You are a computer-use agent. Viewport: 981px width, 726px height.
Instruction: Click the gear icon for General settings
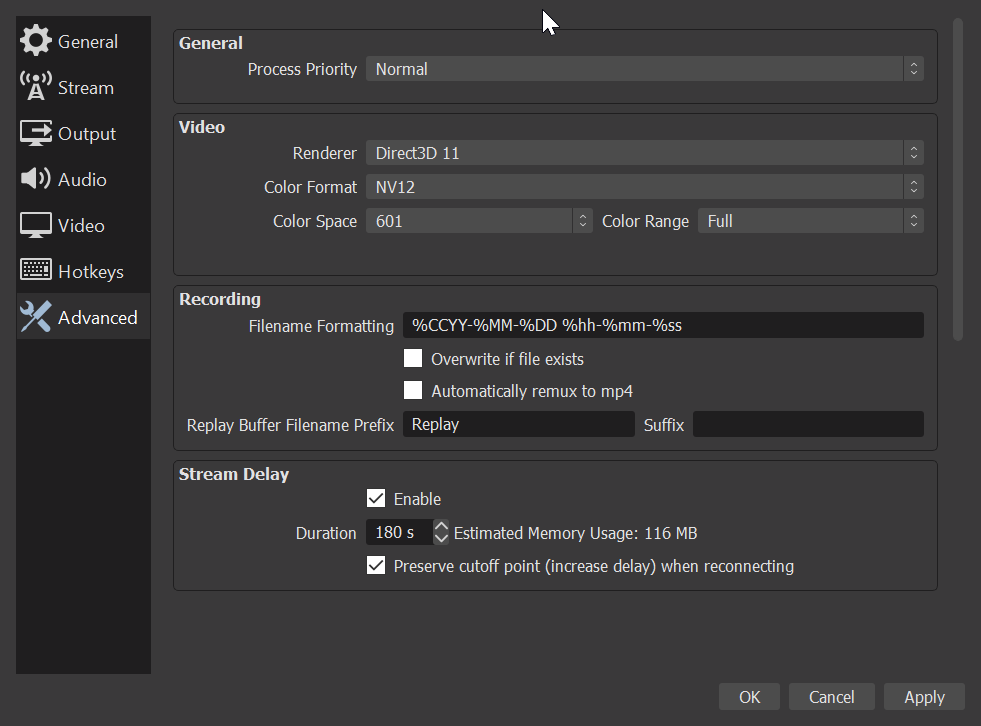coord(36,41)
